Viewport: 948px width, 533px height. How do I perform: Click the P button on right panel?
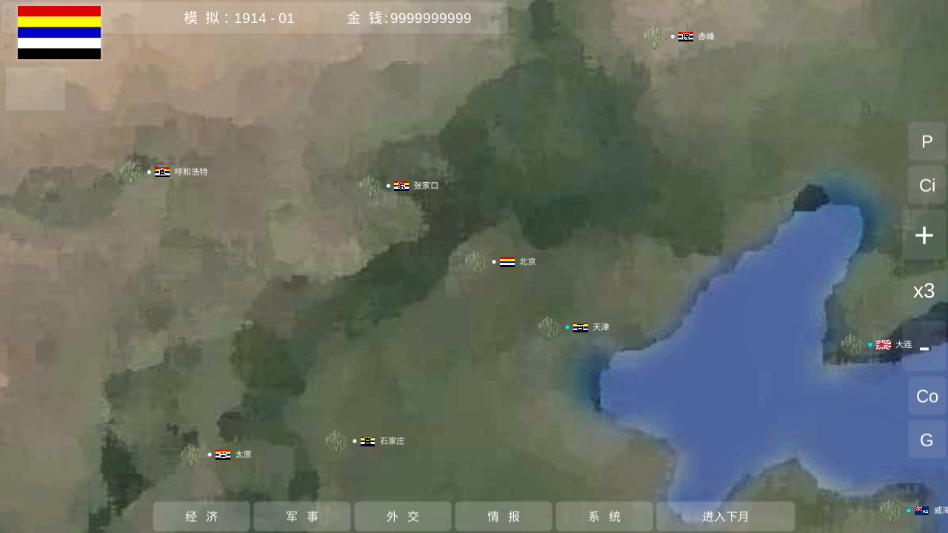click(x=927, y=141)
